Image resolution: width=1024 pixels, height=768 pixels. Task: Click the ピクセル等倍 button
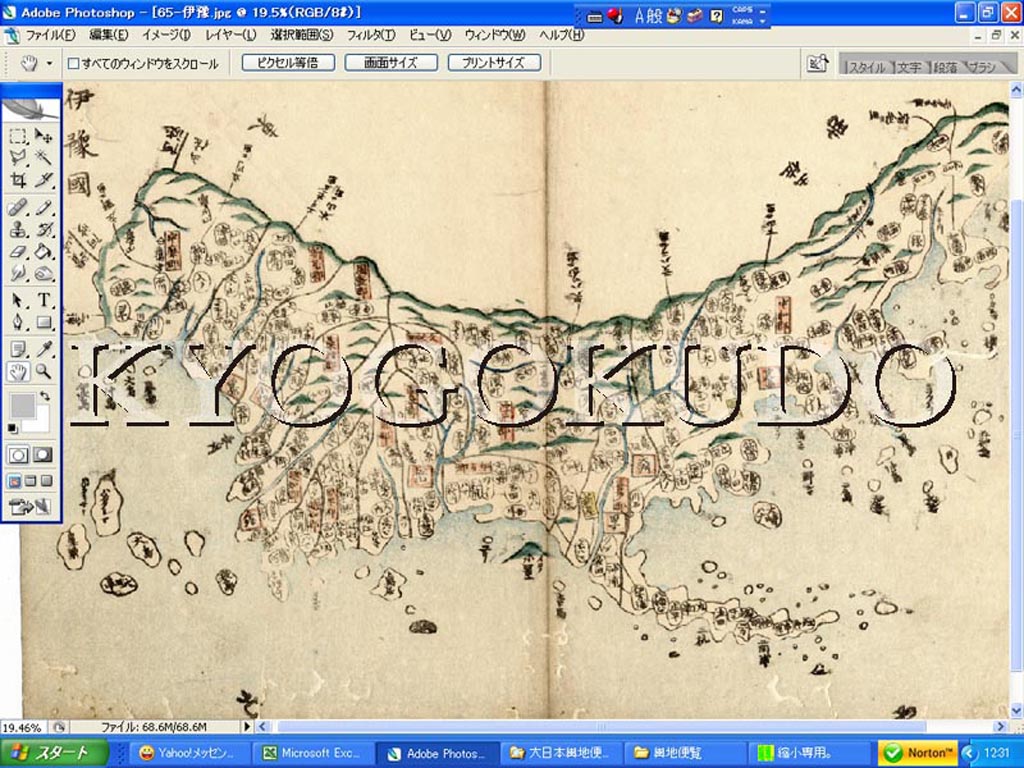pos(288,63)
